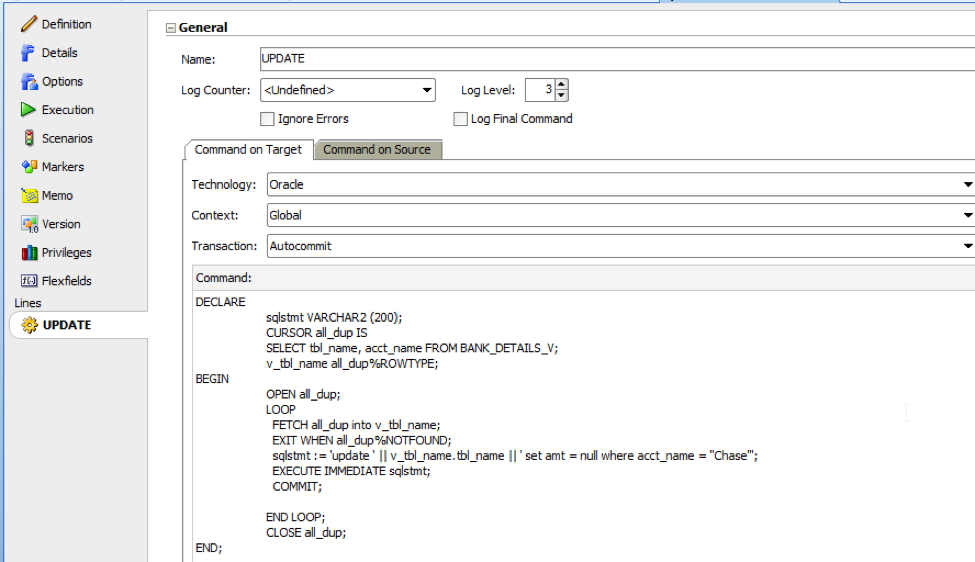975x562 pixels.
Task: Expand the Technology dropdown set to Oracle
Action: click(x=967, y=185)
